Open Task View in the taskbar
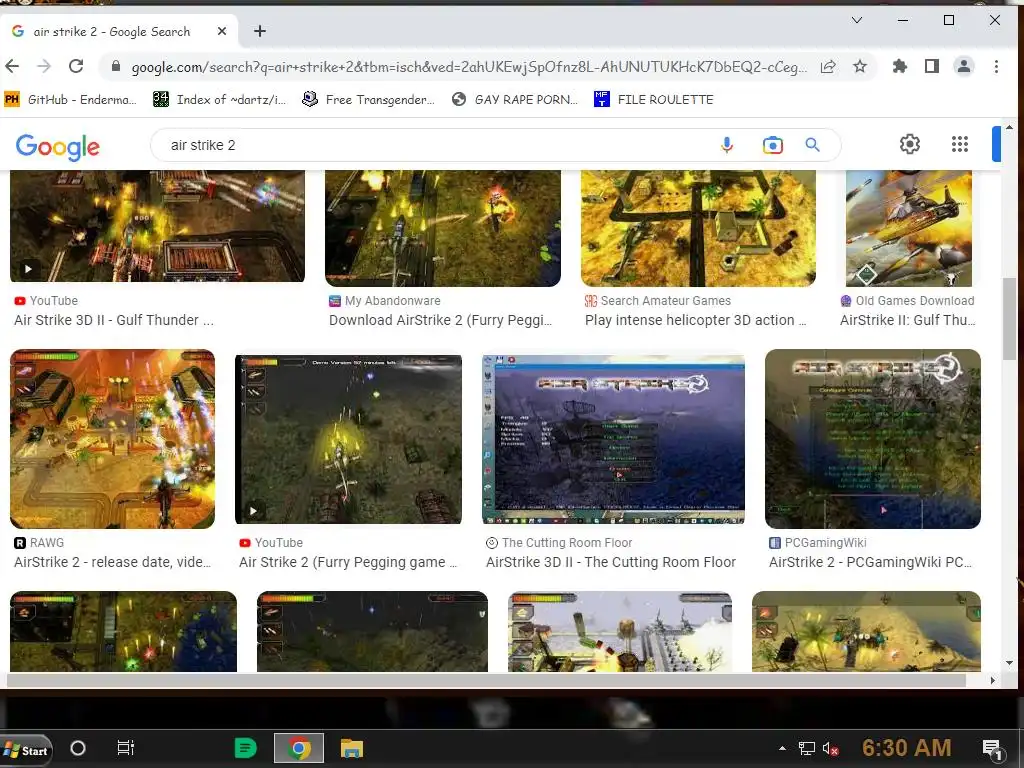This screenshot has width=1024, height=768. click(125, 748)
